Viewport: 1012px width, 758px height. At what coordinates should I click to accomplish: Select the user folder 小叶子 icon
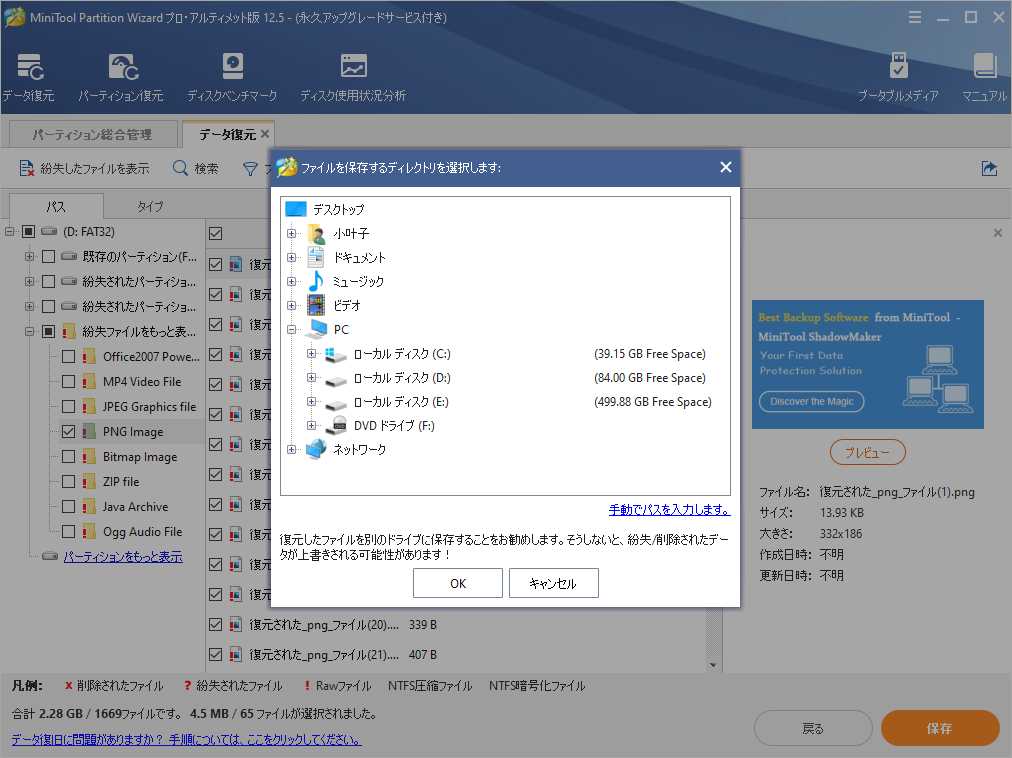[316, 234]
